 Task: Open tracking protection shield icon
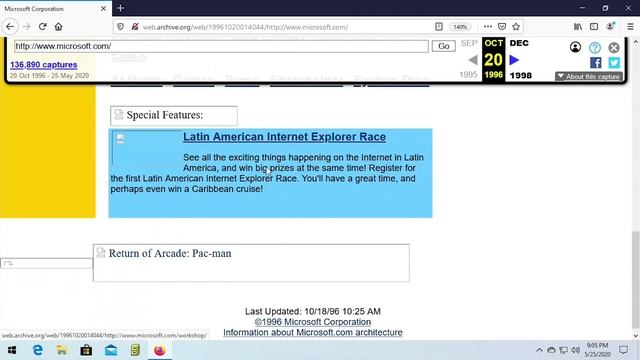120,27
